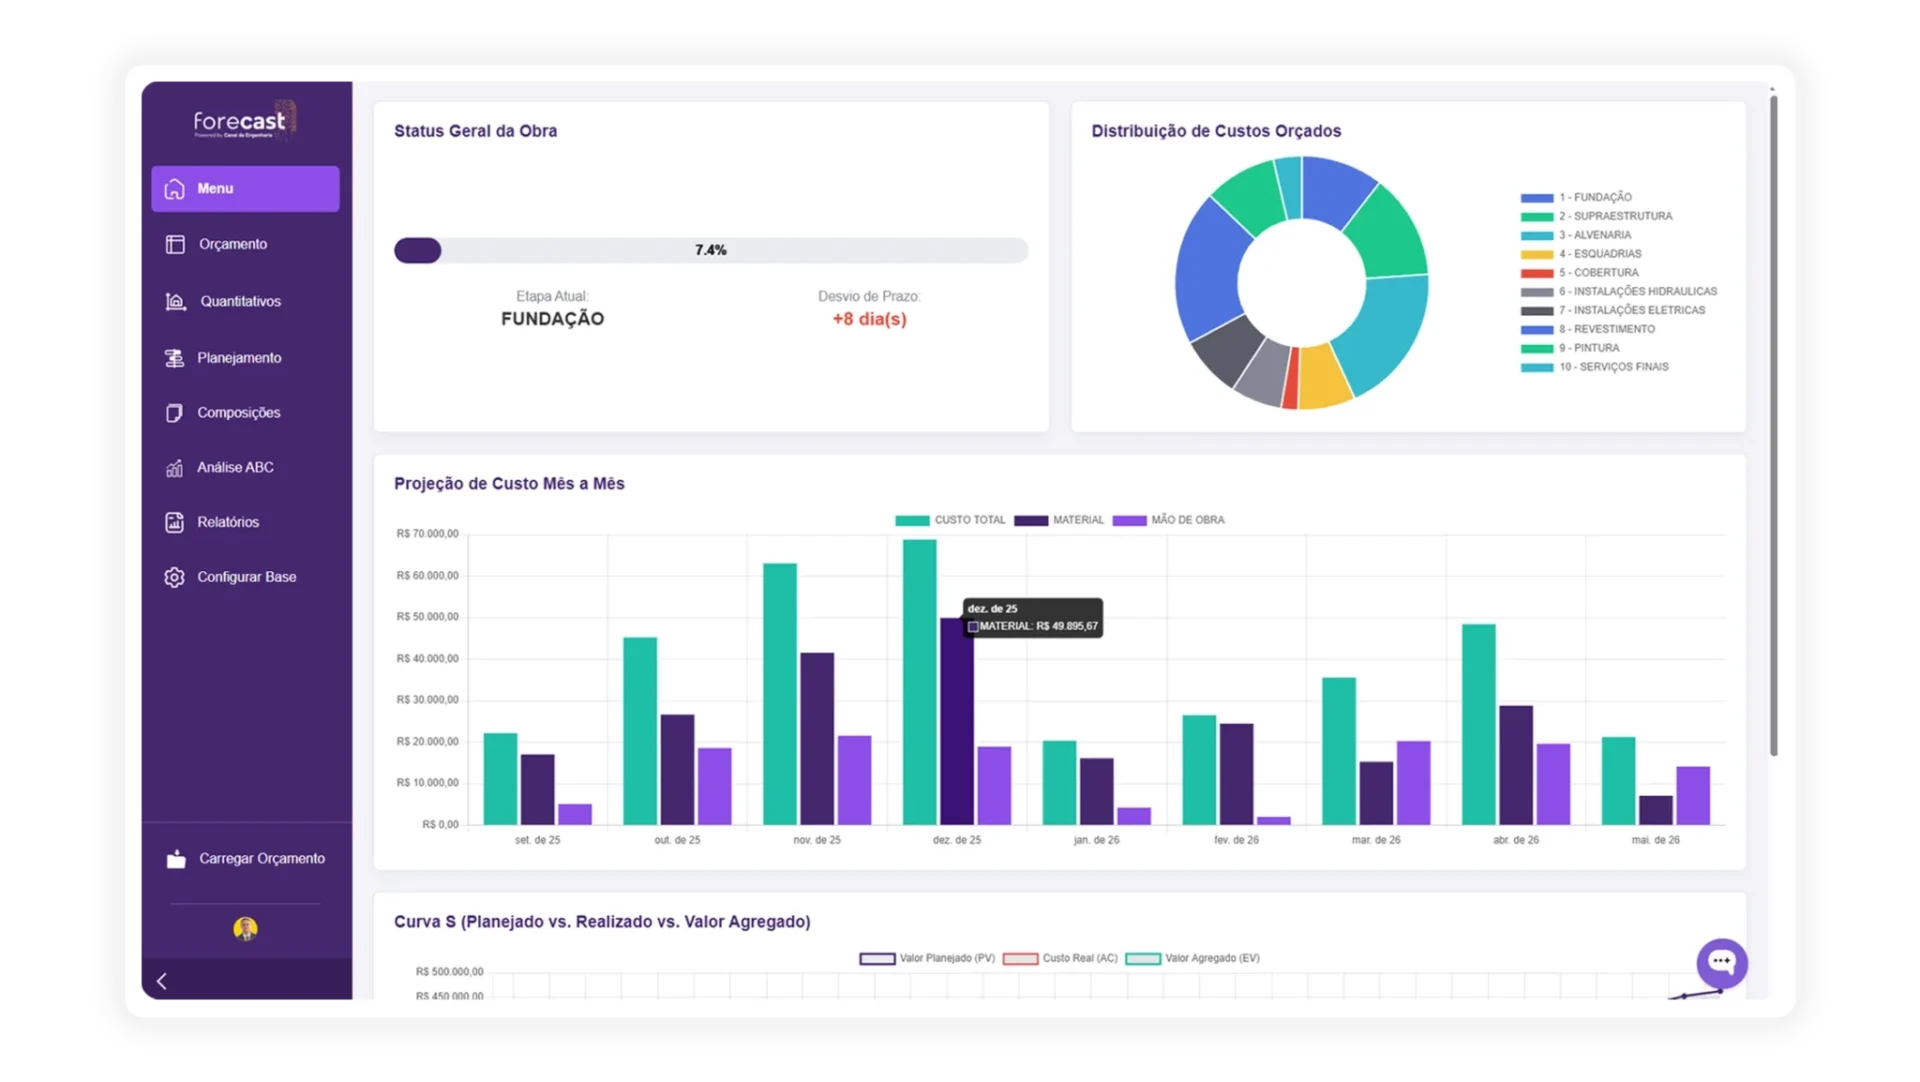Click the Quantitativos sidebar icon

tap(175, 302)
